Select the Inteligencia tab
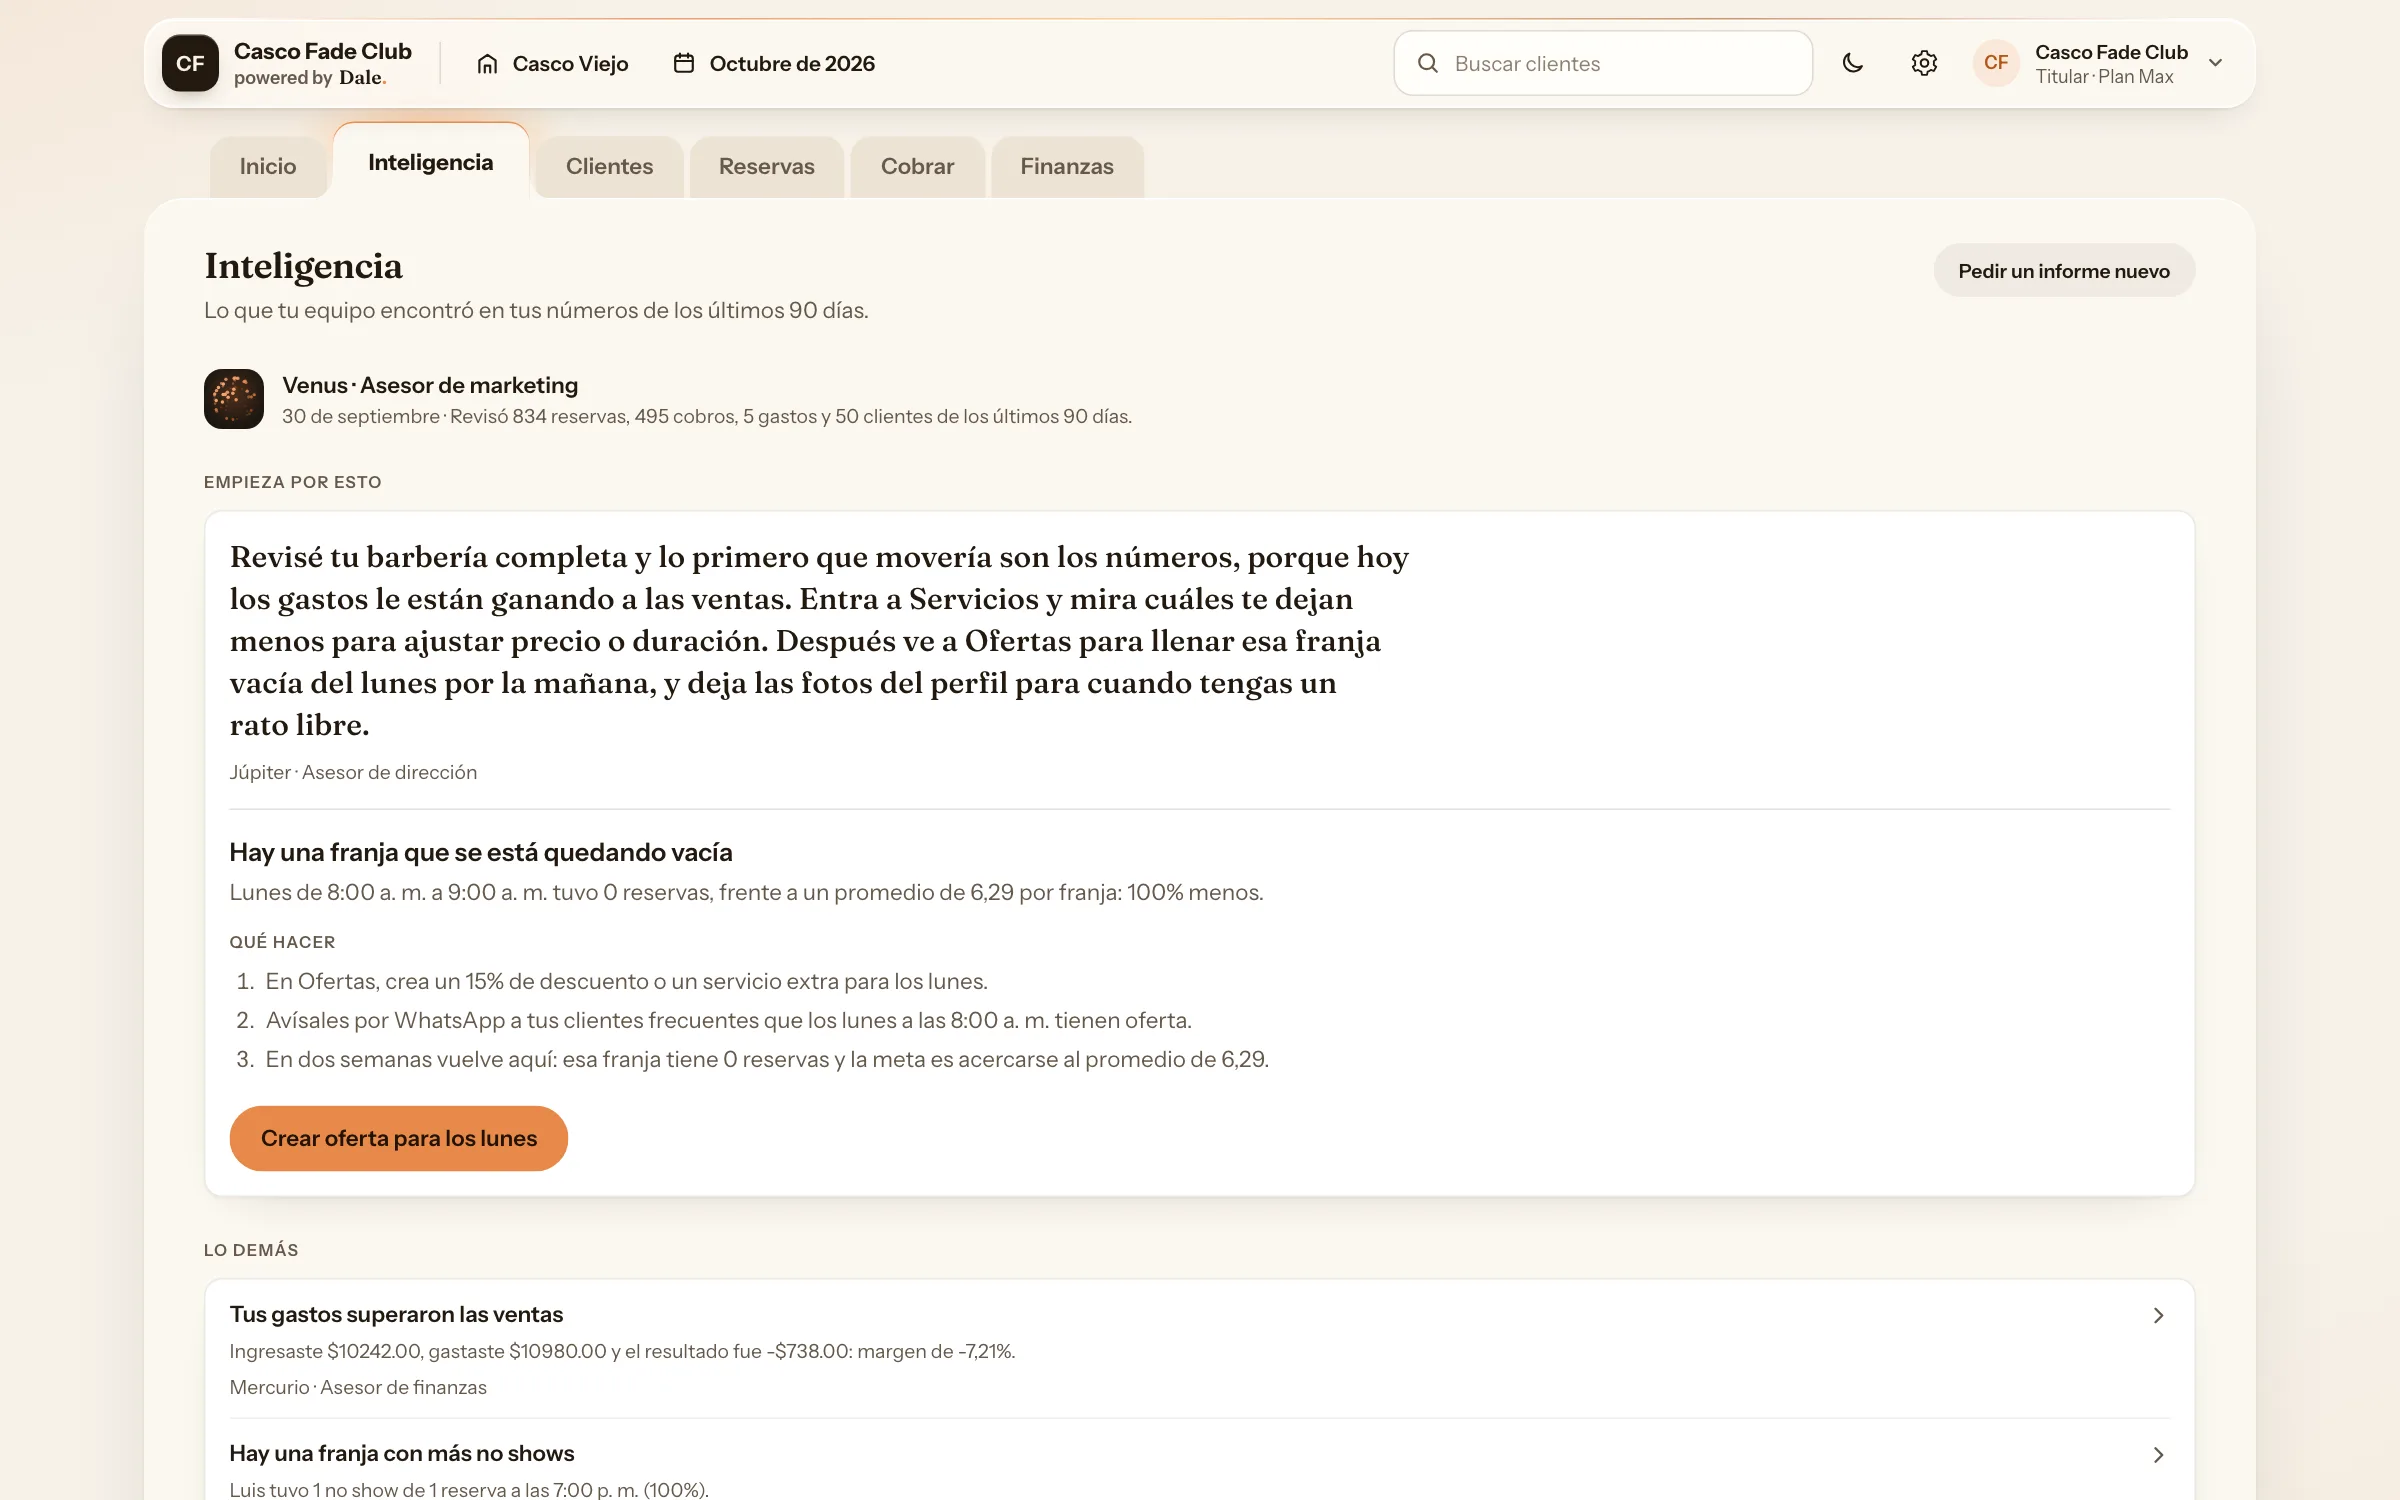This screenshot has height=1500, width=2400. 431,162
